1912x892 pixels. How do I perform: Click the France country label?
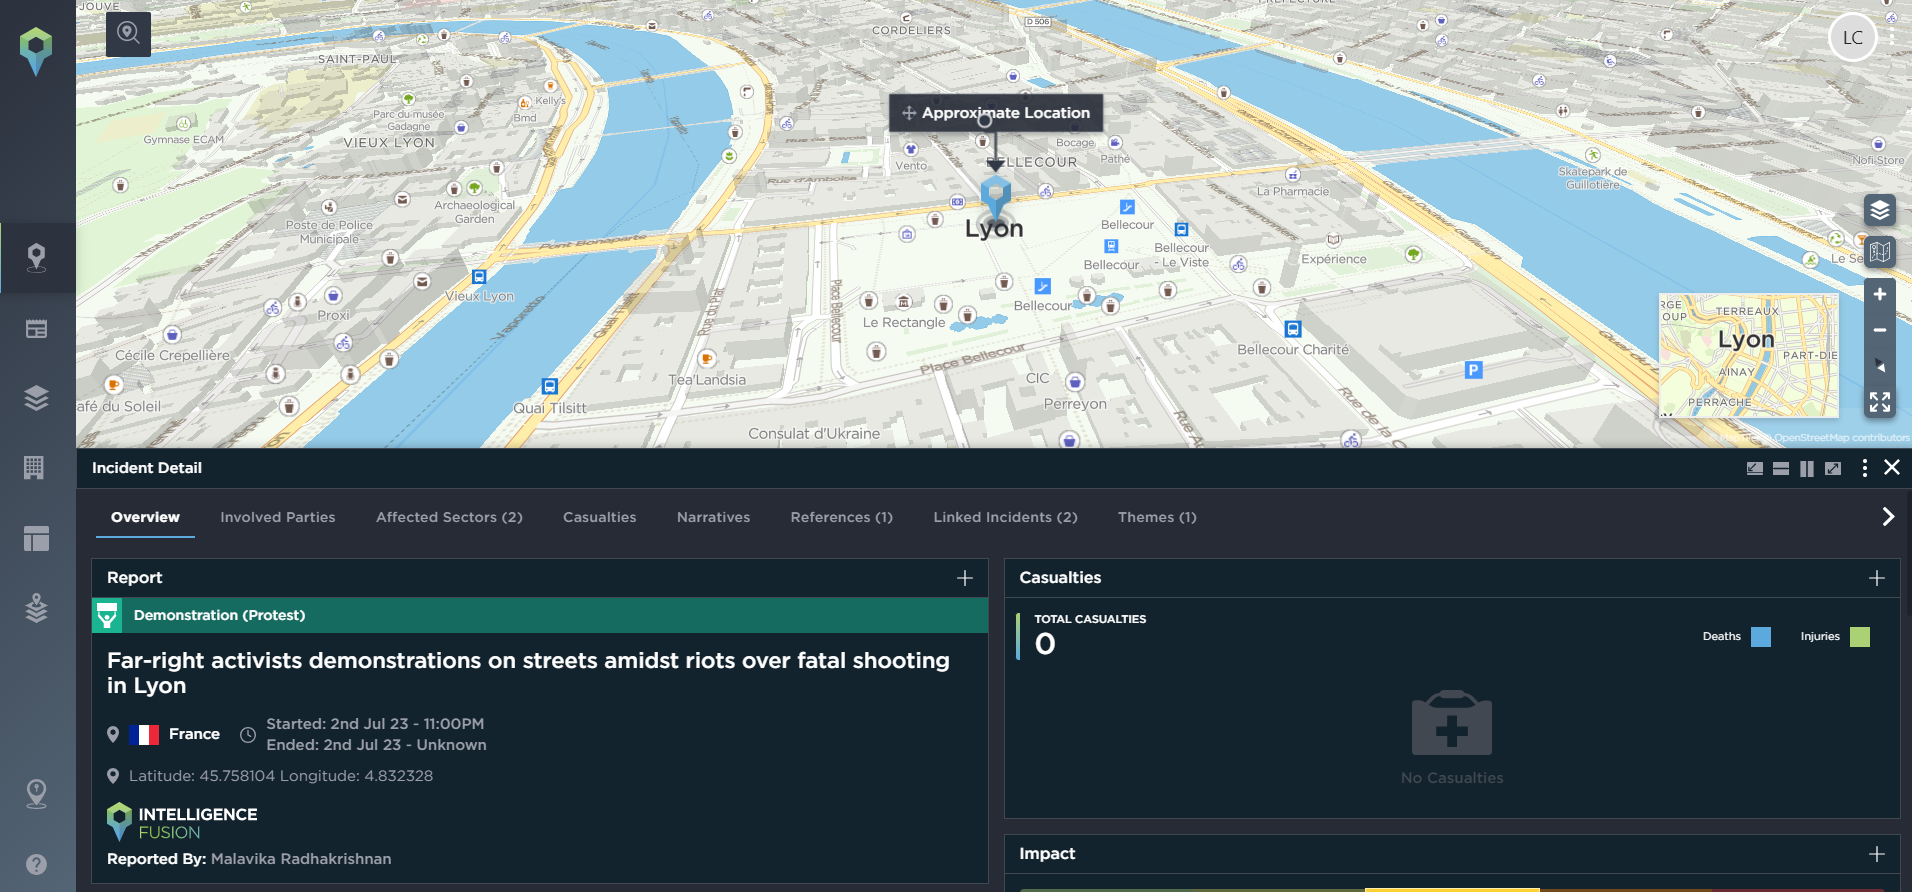coord(194,734)
